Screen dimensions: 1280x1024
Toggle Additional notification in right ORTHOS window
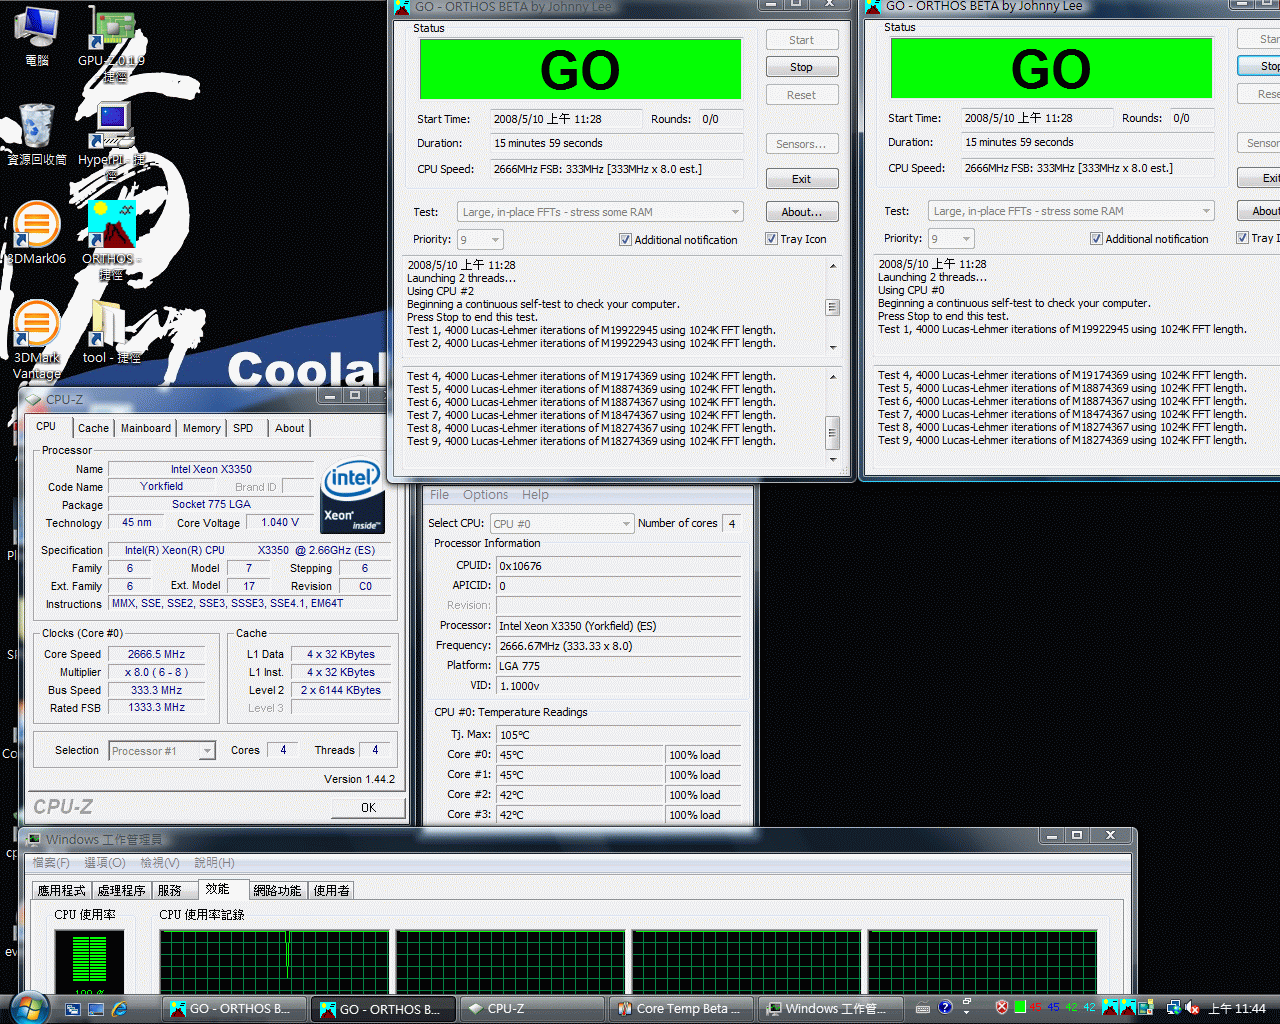[1149, 239]
